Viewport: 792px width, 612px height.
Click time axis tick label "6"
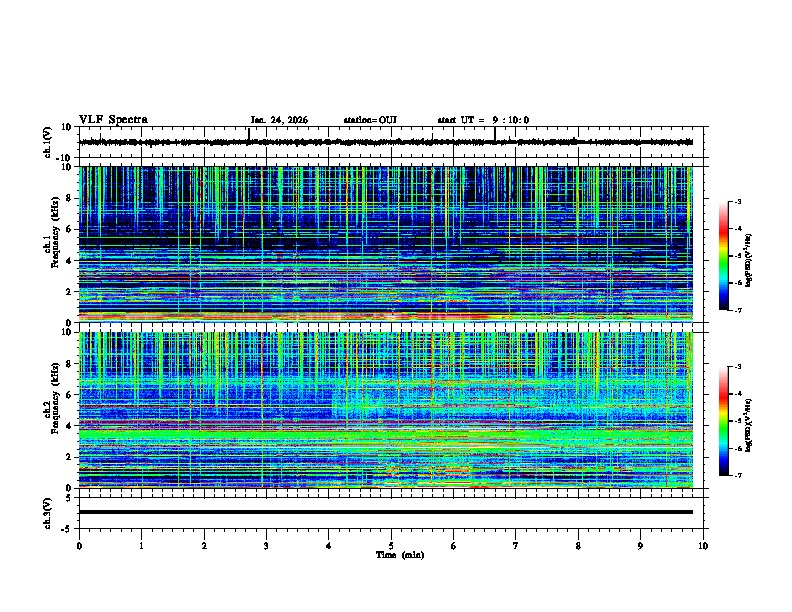click(454, 546)
